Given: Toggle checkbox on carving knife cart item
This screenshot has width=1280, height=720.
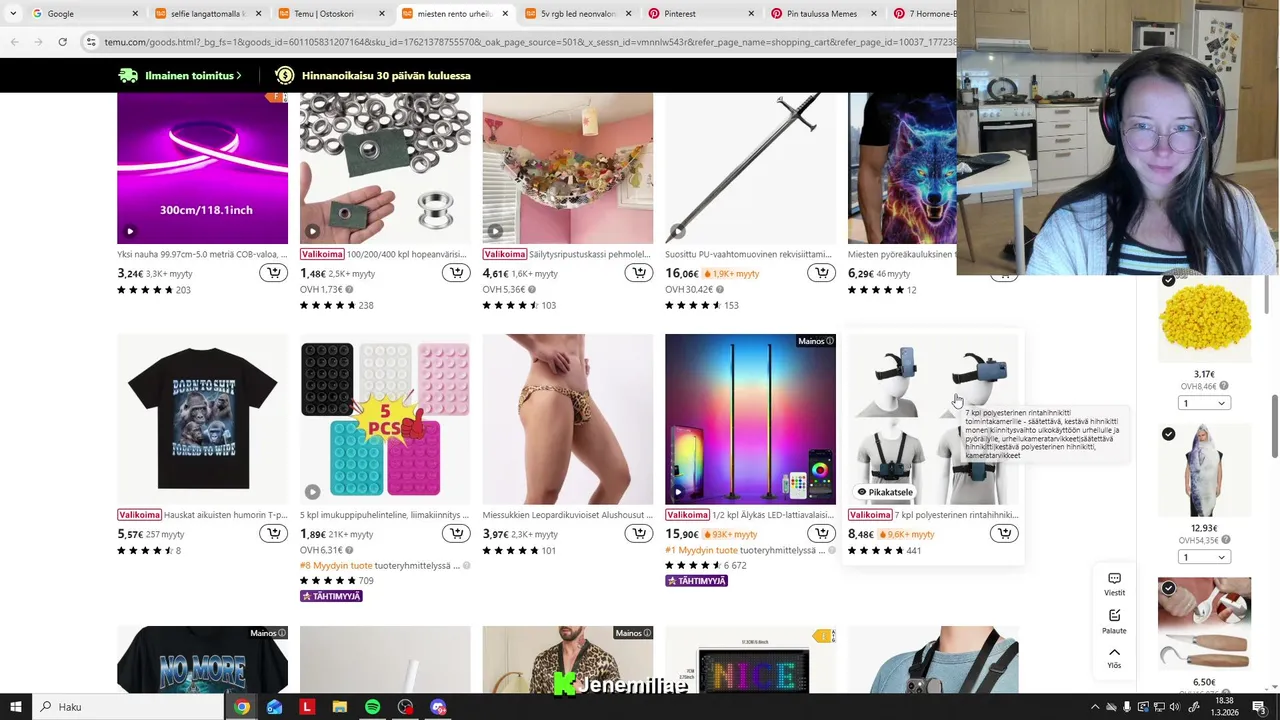Looking at the screenshot, I should click(1168, 588).
